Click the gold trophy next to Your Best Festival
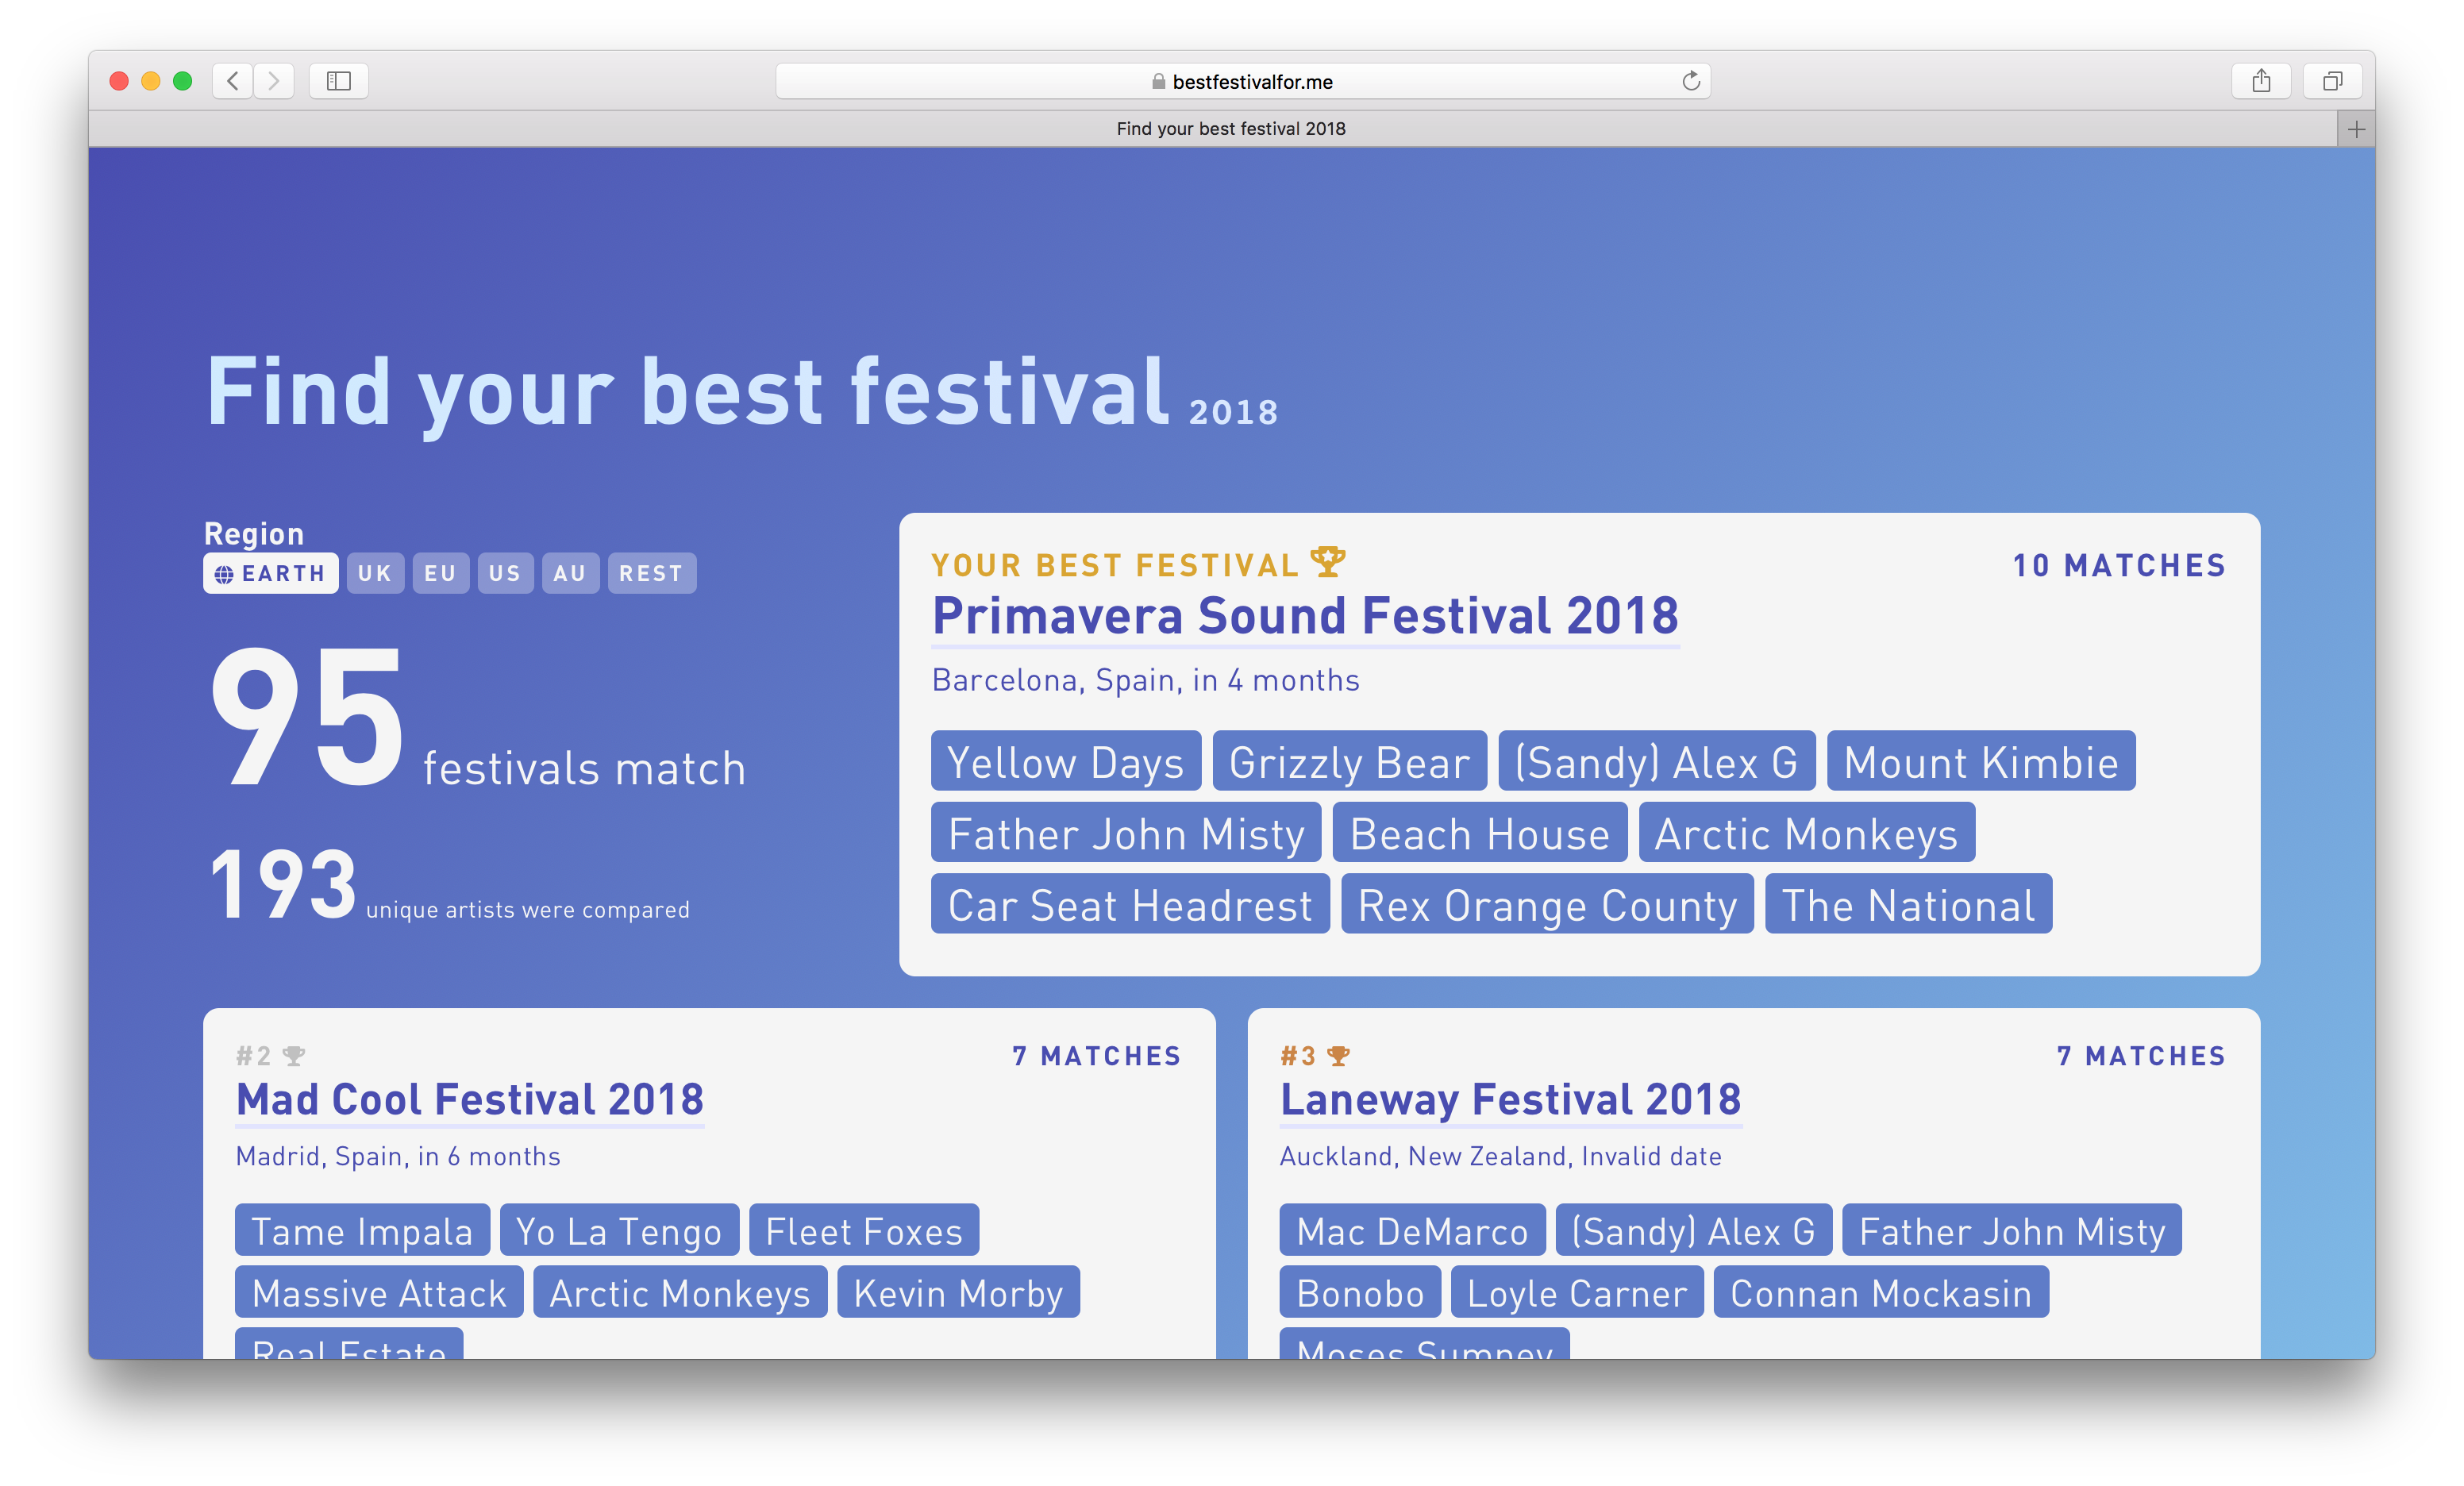Screen dimensions: 2464x1486 [x=1328, y=562]
